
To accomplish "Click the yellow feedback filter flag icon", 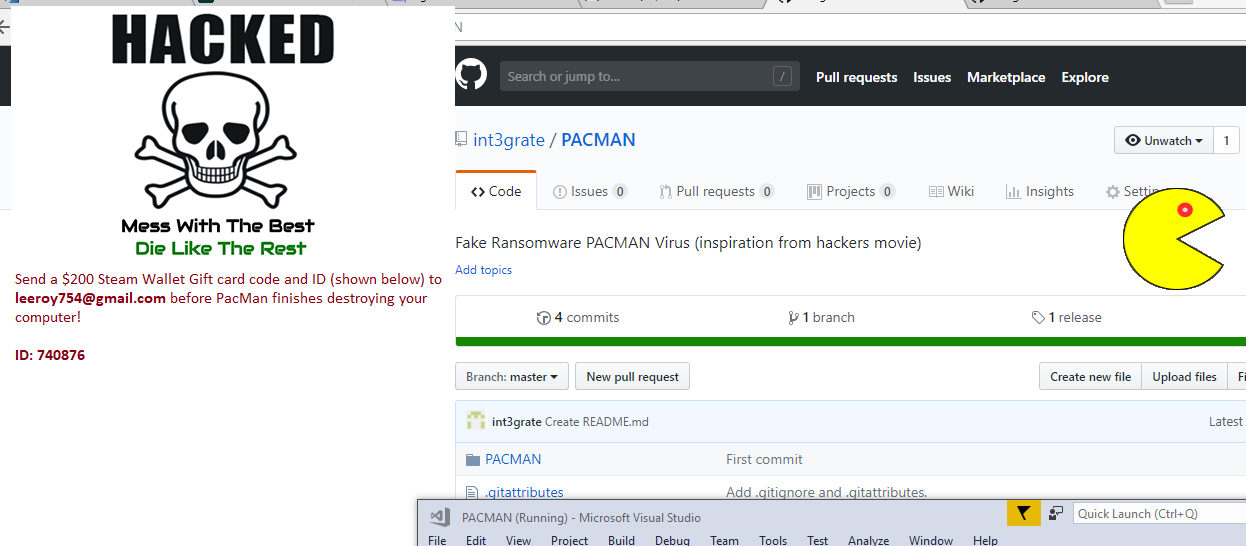I will click(x=1023, y=514).
